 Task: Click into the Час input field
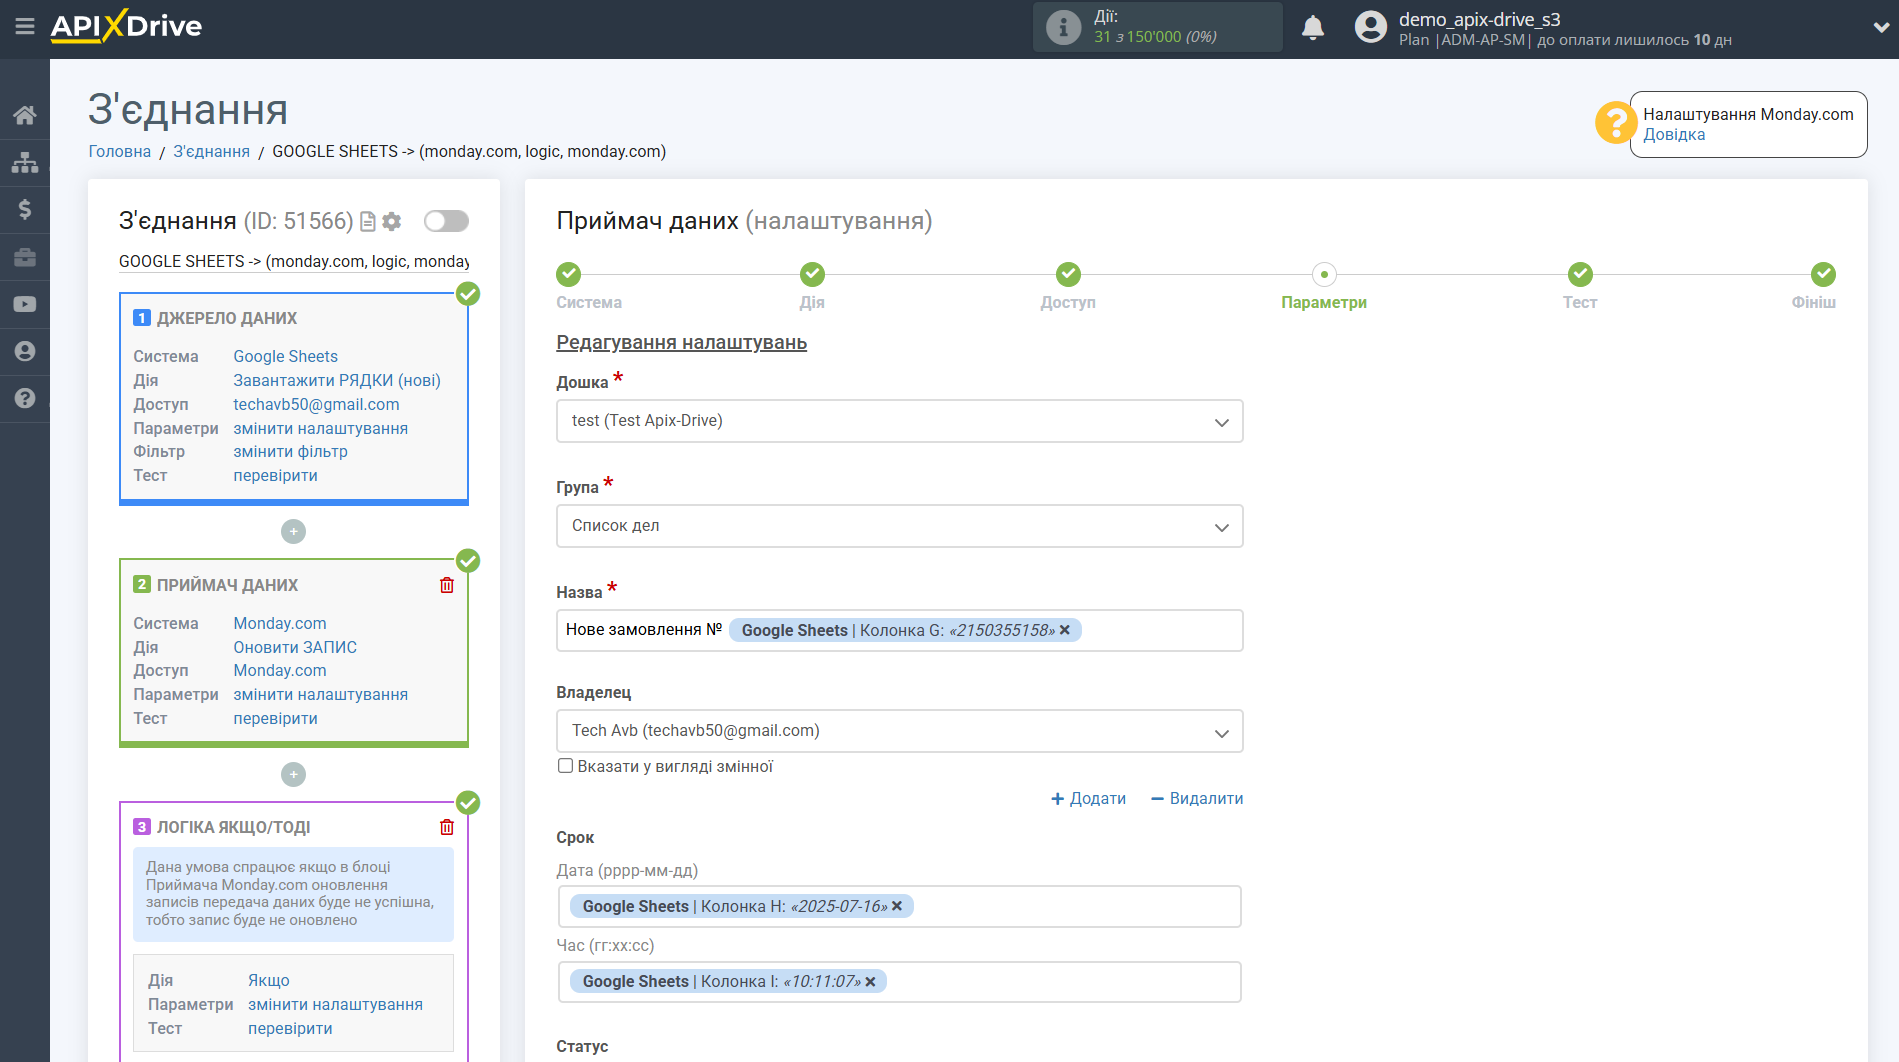(x=900, y=982)
